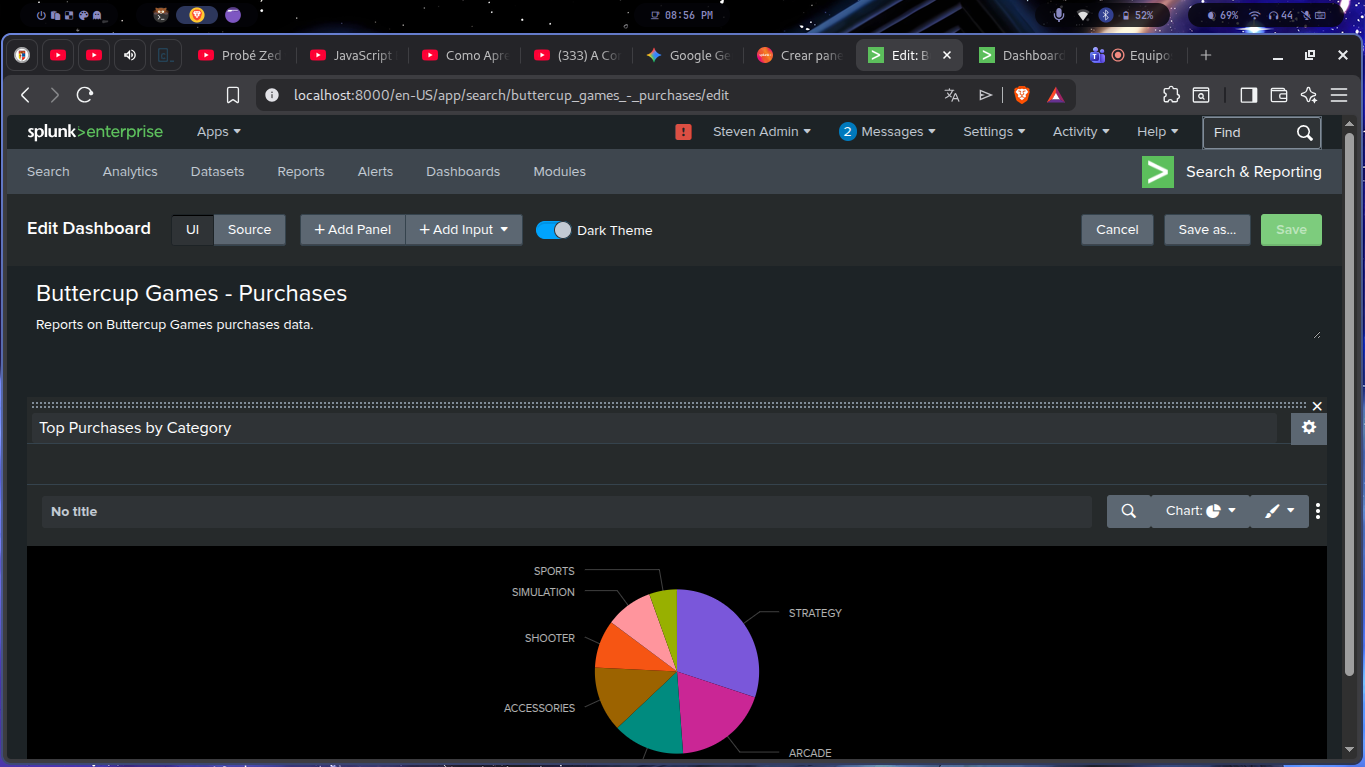
Task: Click the red notification alert icon
Action: point(683,131)
